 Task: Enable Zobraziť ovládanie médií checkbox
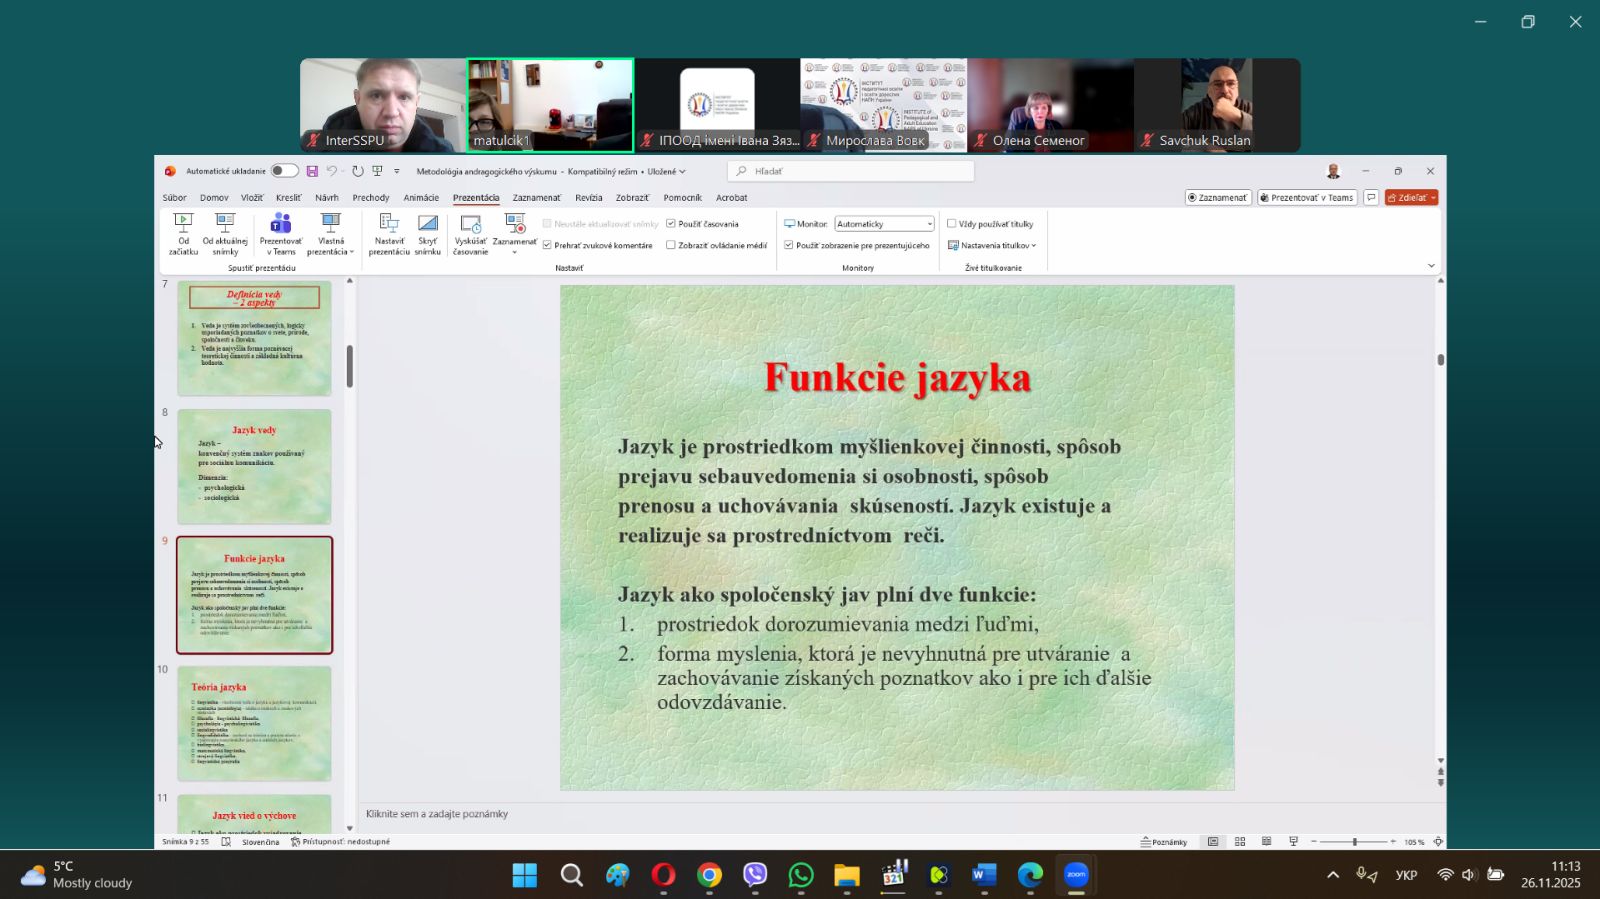[671, 245]
